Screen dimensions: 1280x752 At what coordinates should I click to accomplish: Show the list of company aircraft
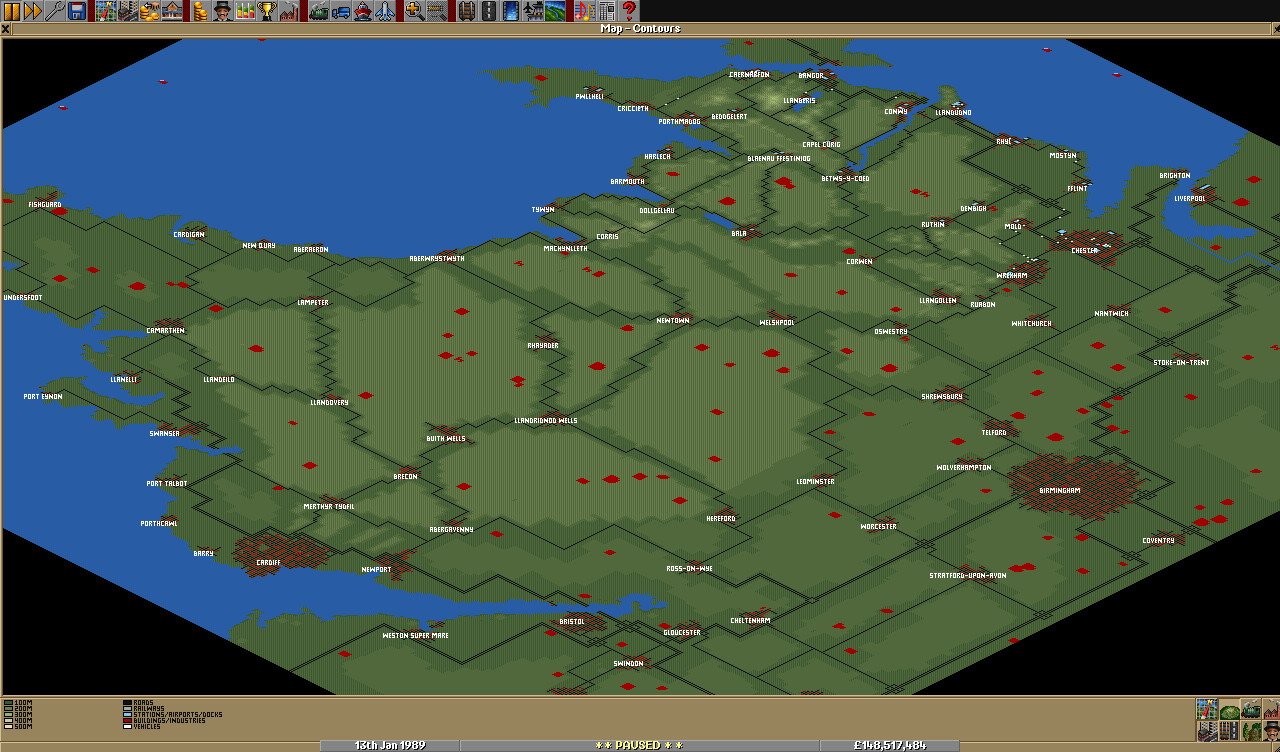[385, 11]
